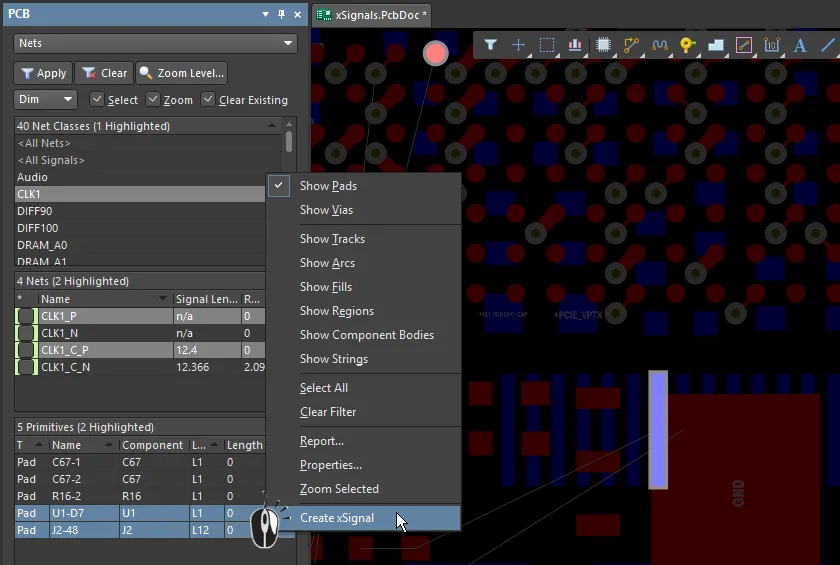Select the Align Objects bar chart icon

(574, 45)
